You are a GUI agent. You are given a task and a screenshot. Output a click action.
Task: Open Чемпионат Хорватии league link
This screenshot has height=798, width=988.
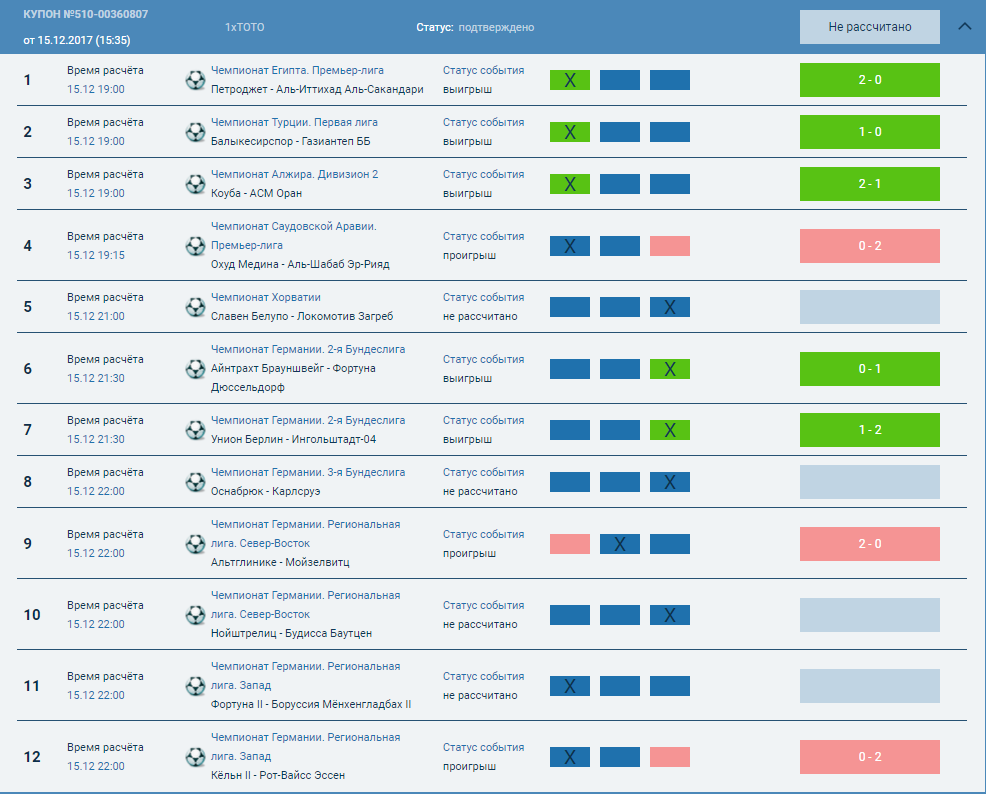(265, 297)
